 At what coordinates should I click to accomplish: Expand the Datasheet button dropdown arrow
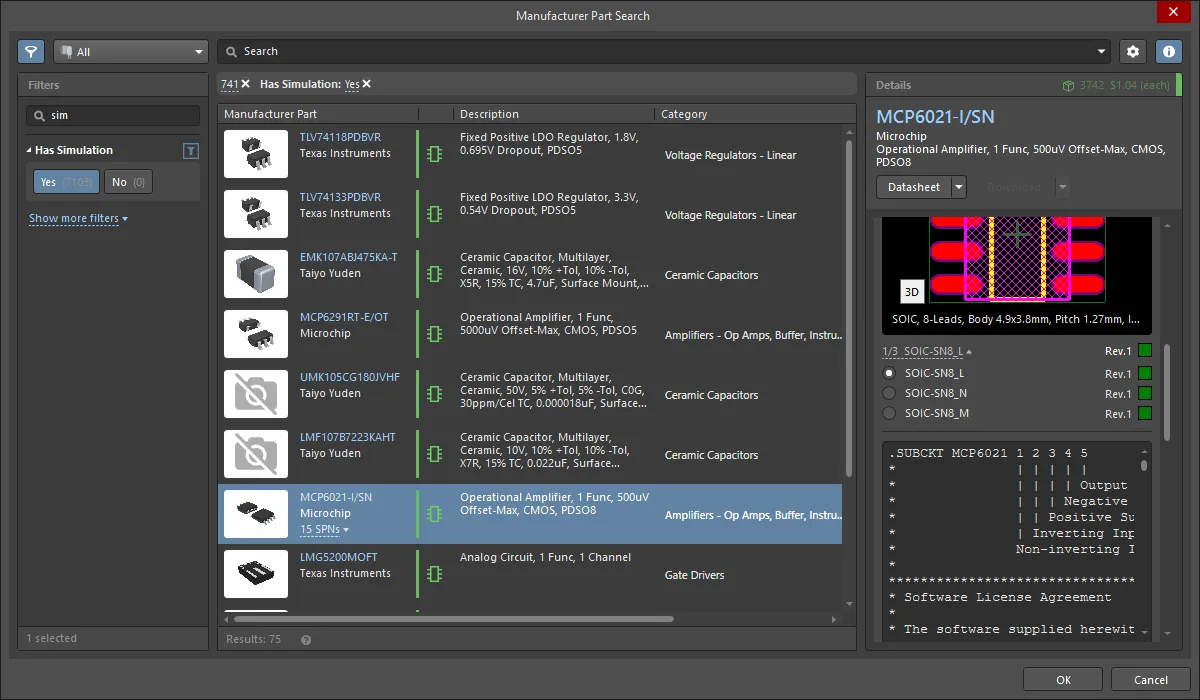[959, 187]
